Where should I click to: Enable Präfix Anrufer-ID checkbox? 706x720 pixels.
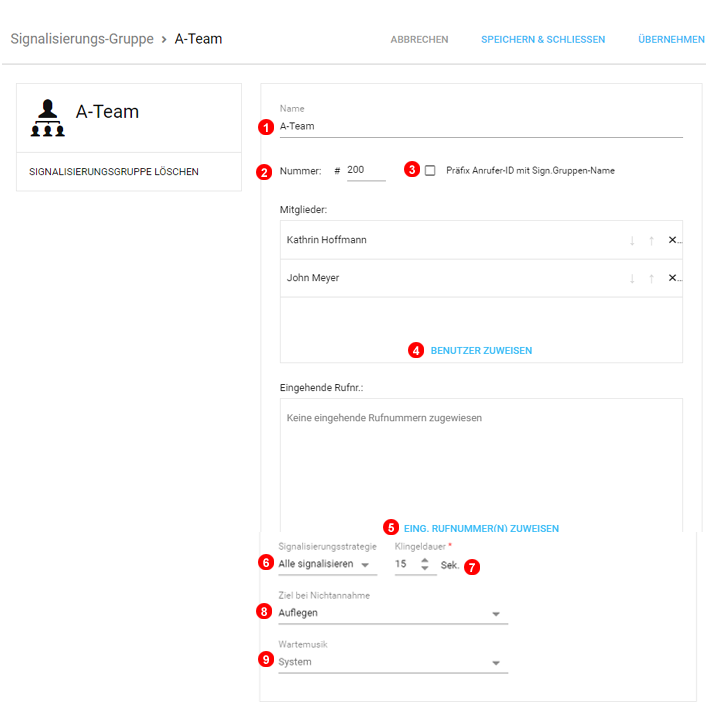point(430,171)
